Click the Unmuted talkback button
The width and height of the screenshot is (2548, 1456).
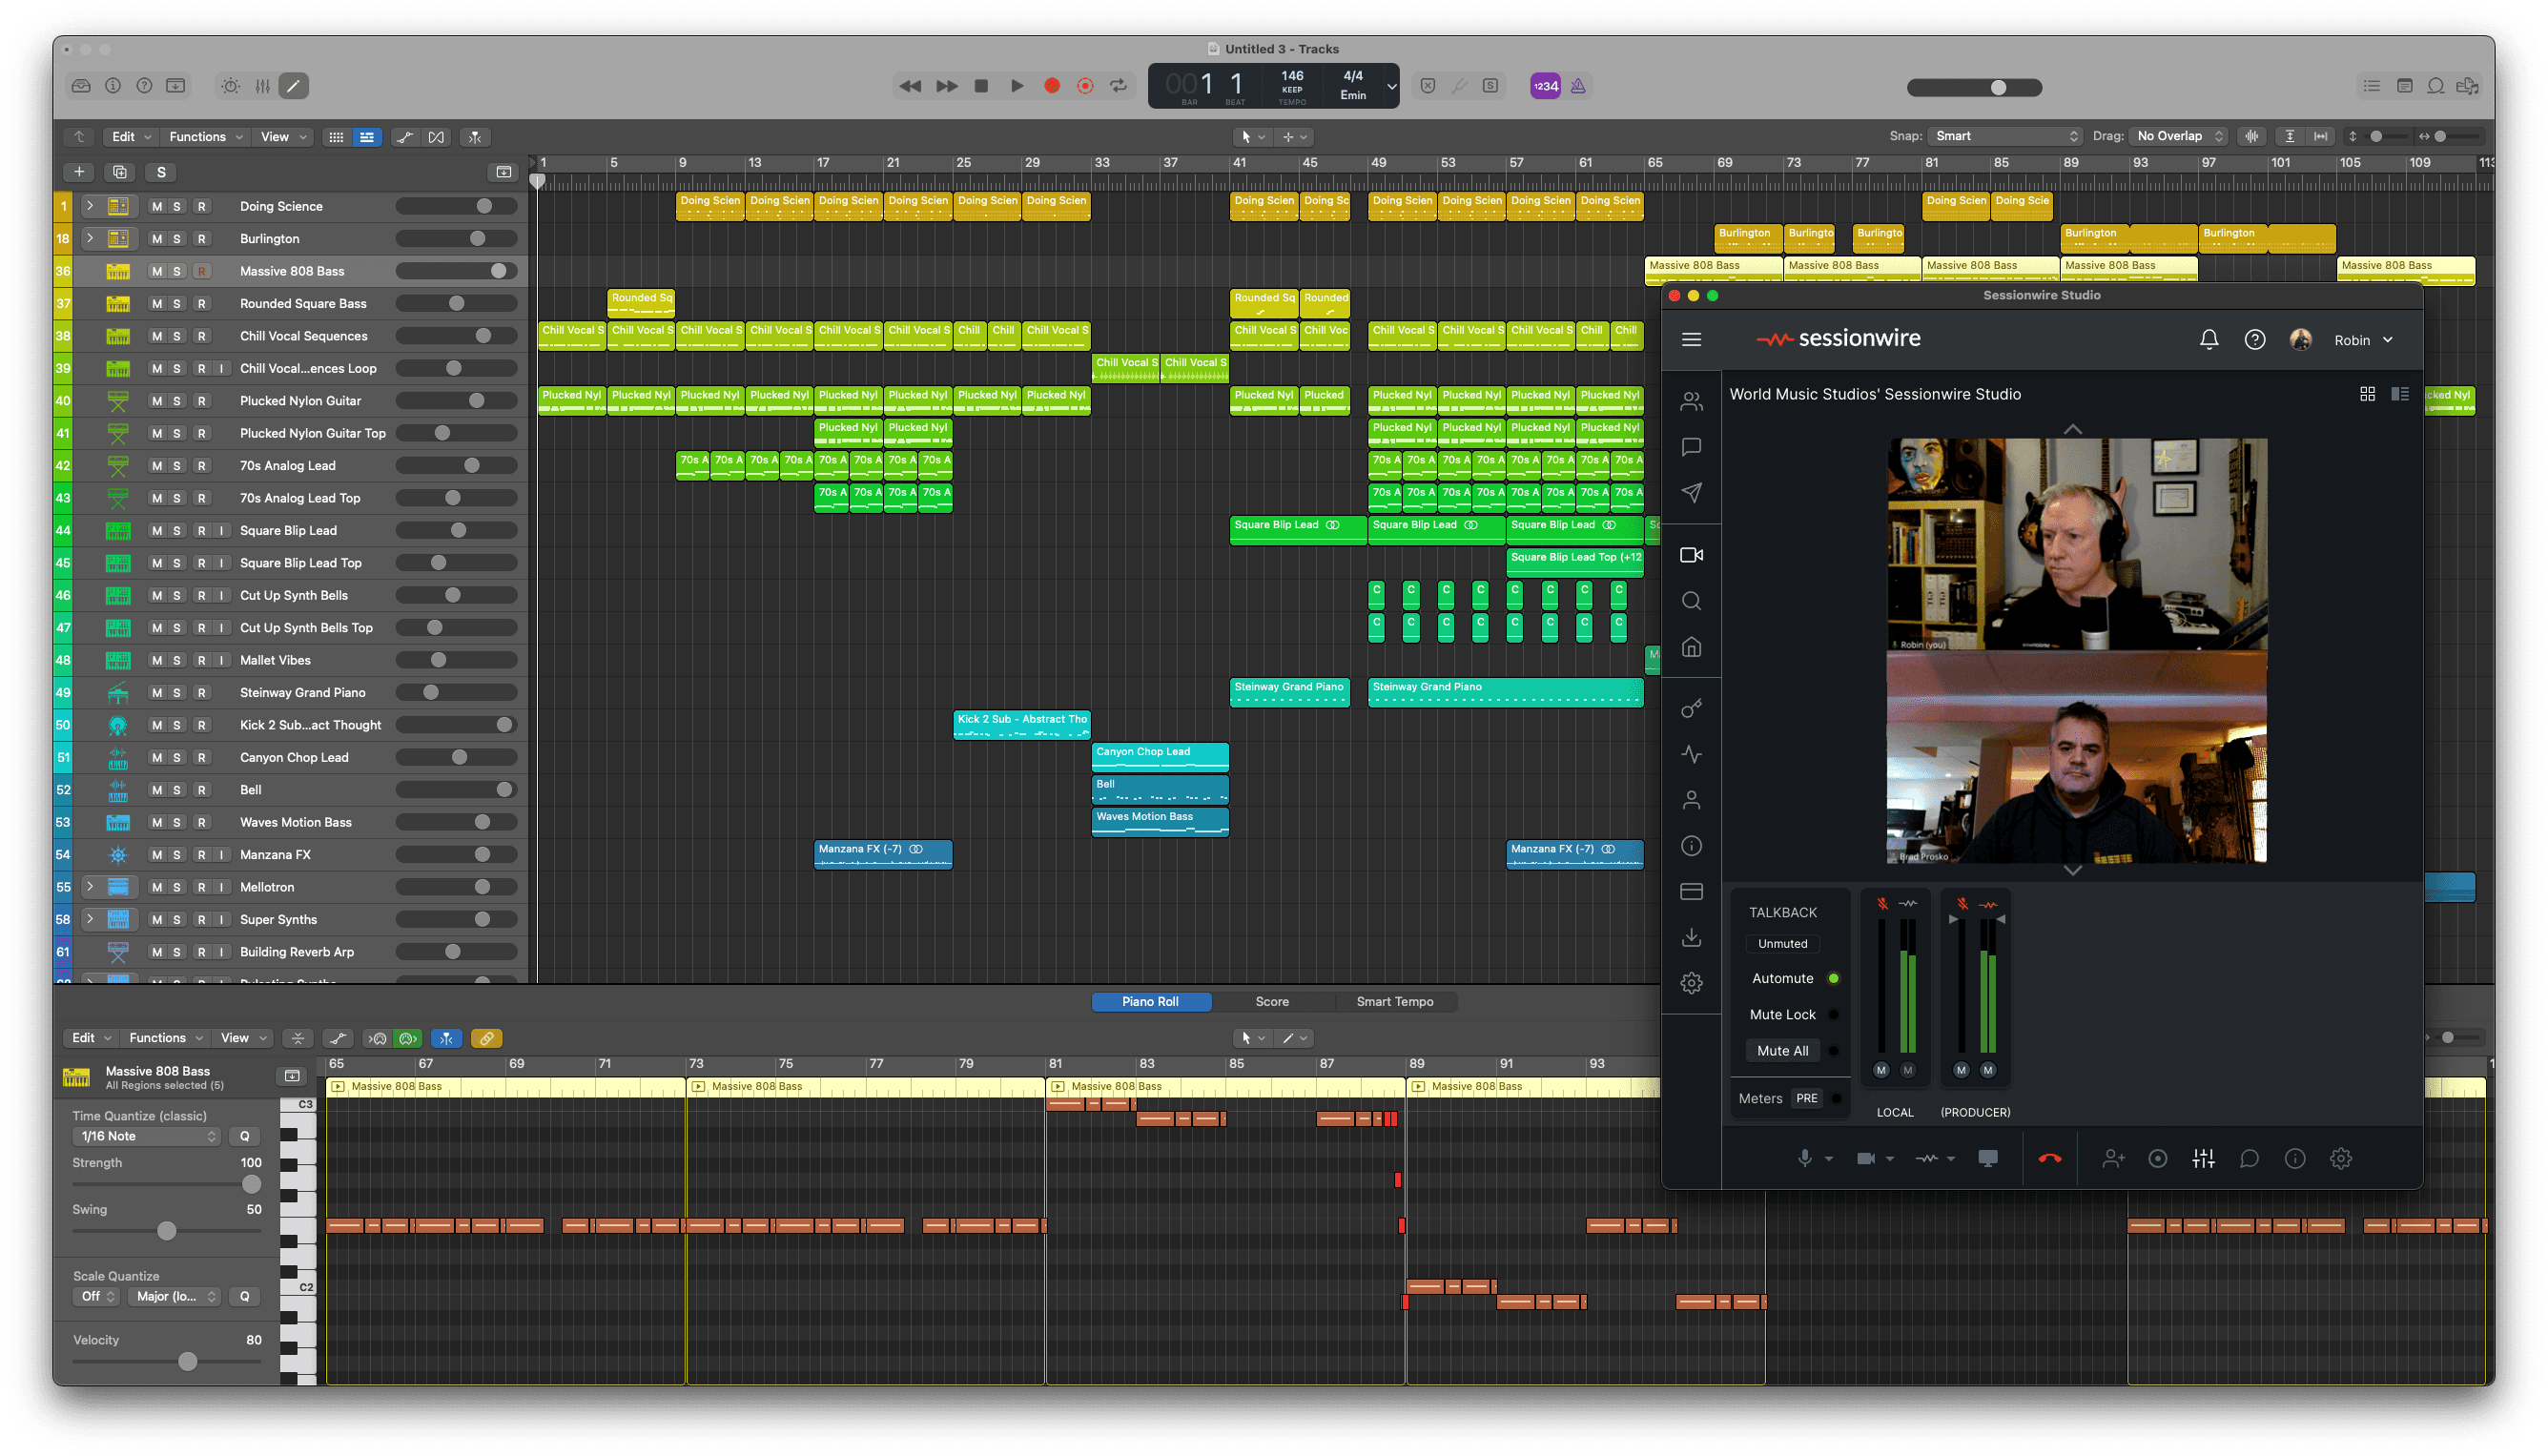click(x=1783, y=944)
